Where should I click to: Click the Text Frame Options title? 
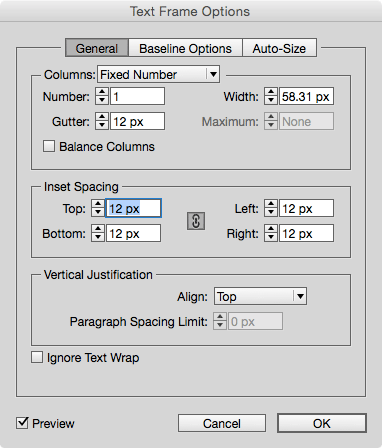(190, 12)
